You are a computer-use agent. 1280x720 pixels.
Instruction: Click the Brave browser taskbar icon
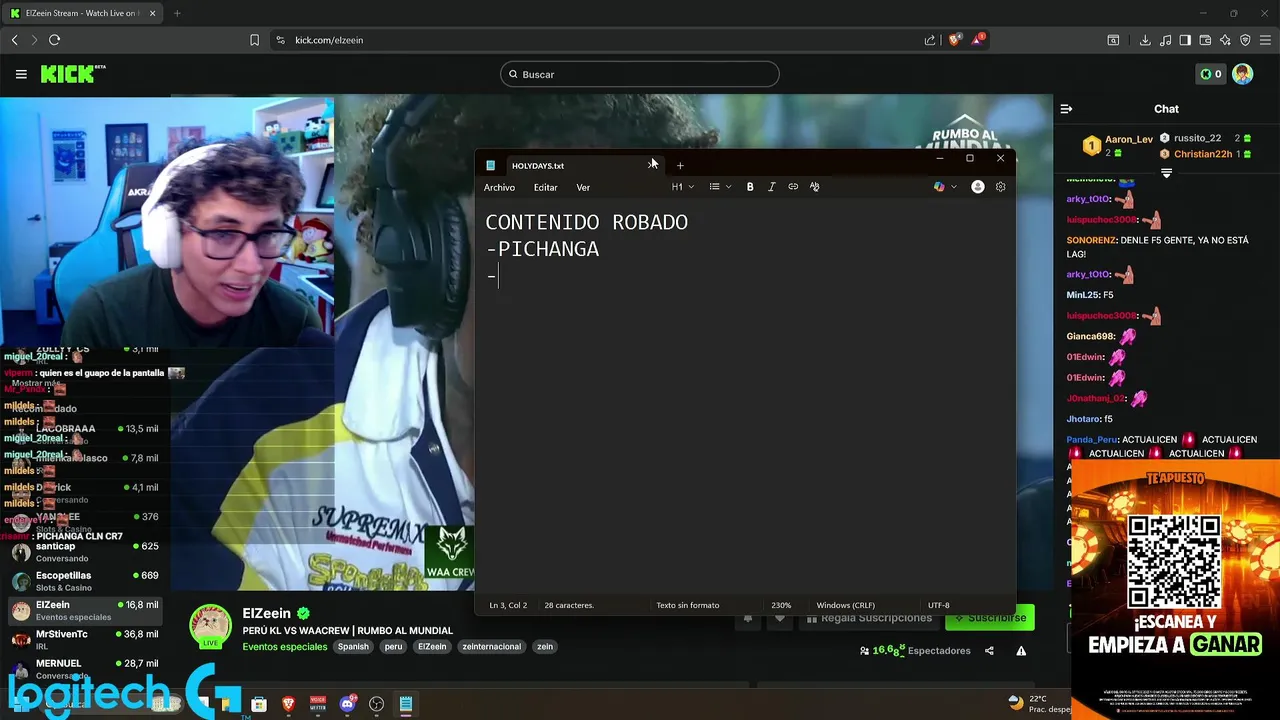click(x=288, y=704)
